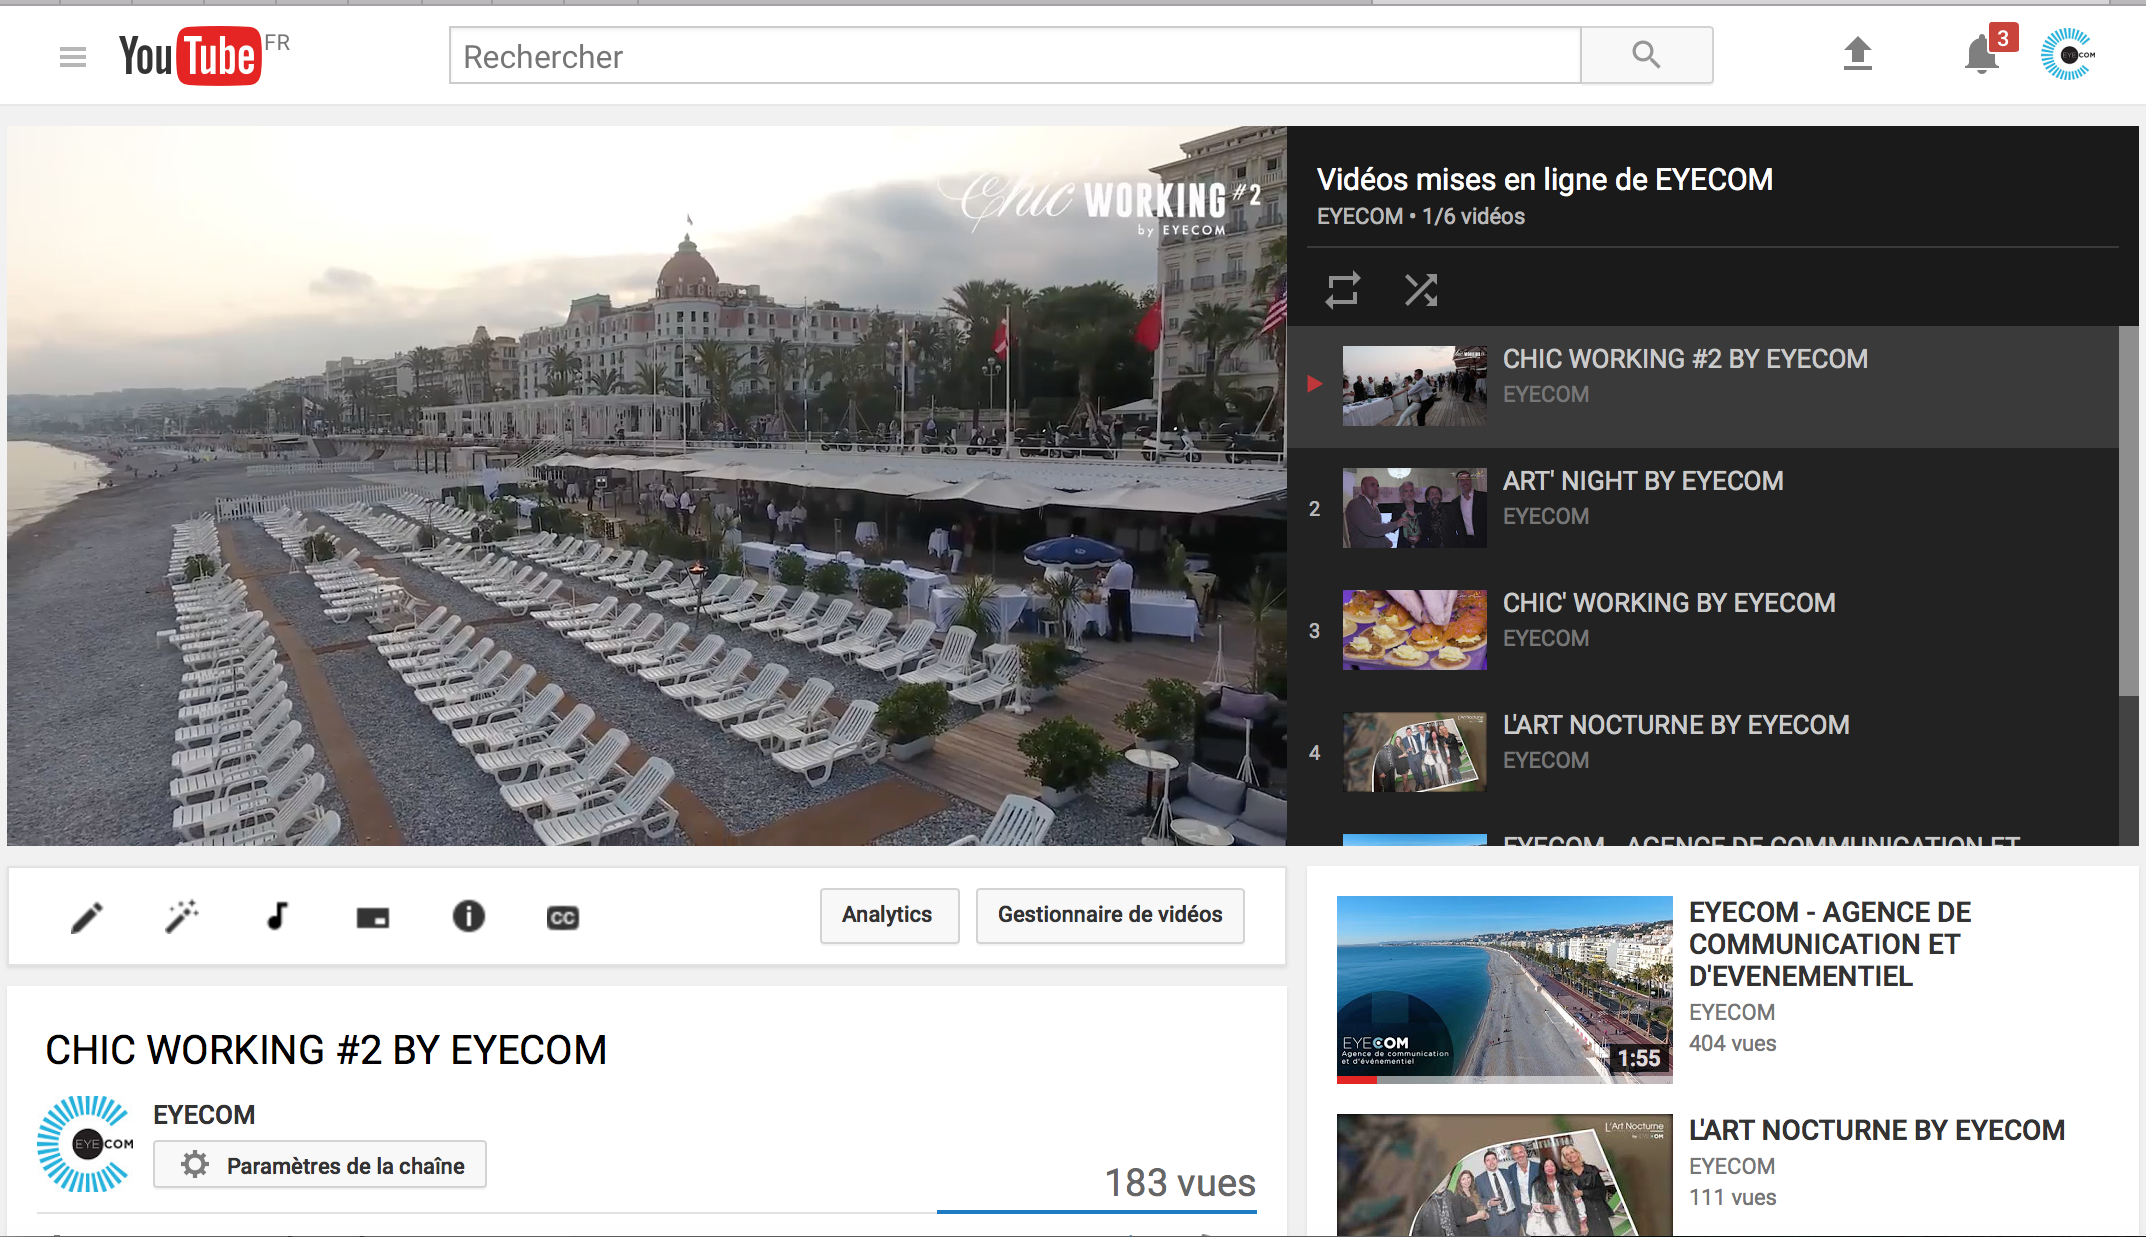
Task: Click the 404 vues text
Action: [x=1732, y=1043]
